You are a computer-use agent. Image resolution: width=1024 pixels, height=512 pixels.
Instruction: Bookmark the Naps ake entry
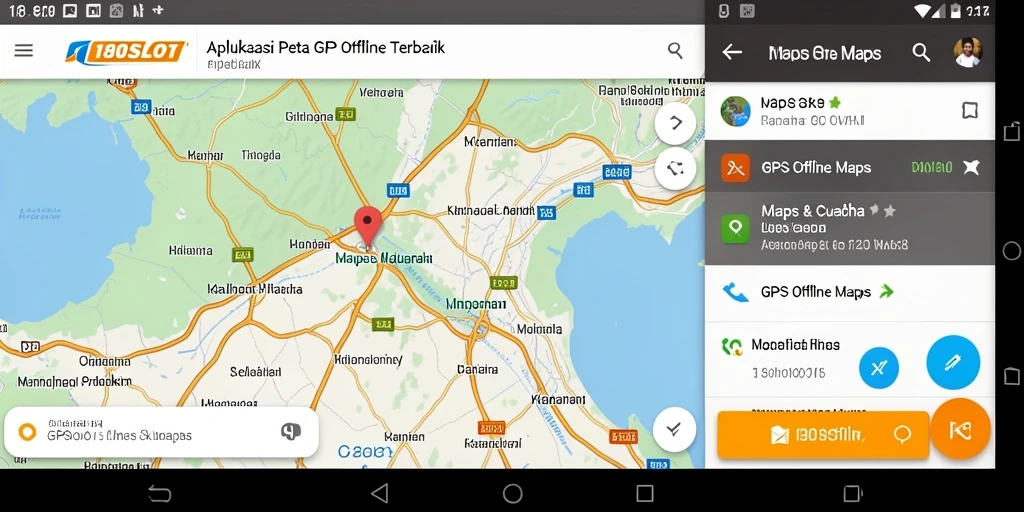point(970,110)
